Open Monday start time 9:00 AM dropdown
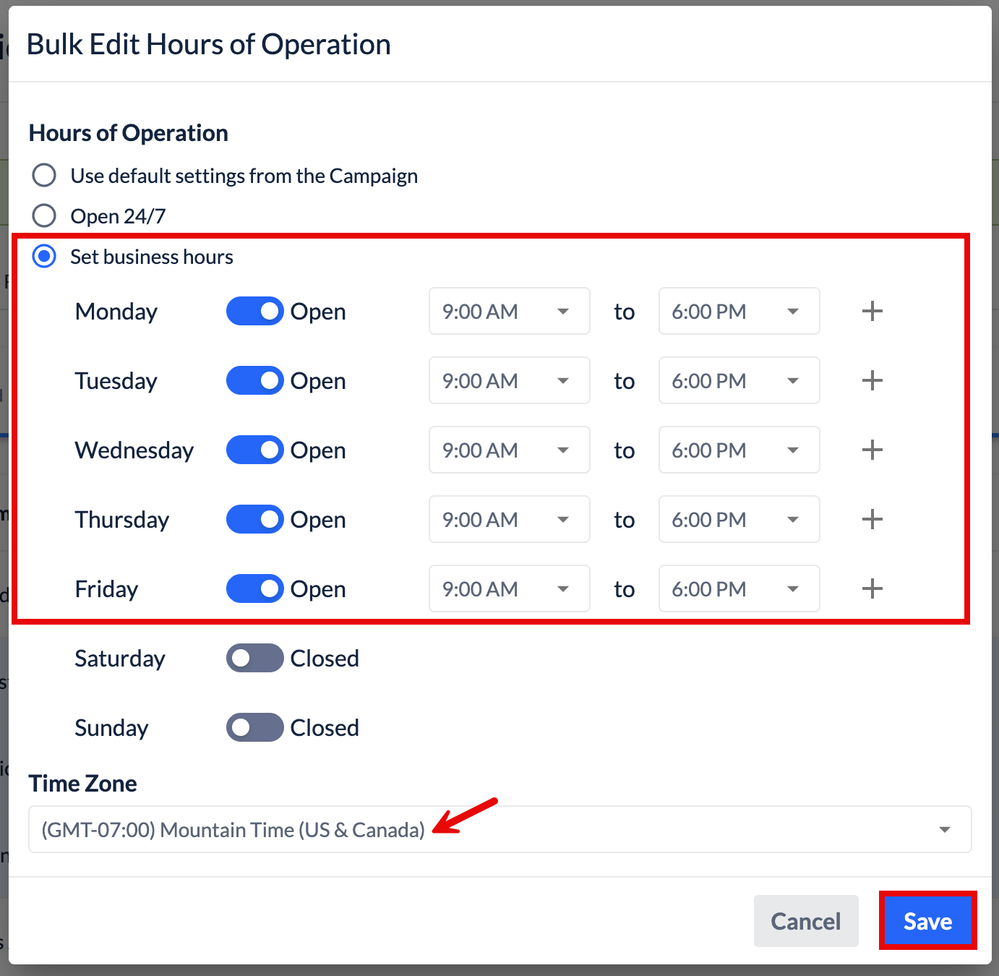 coord(508,311)
